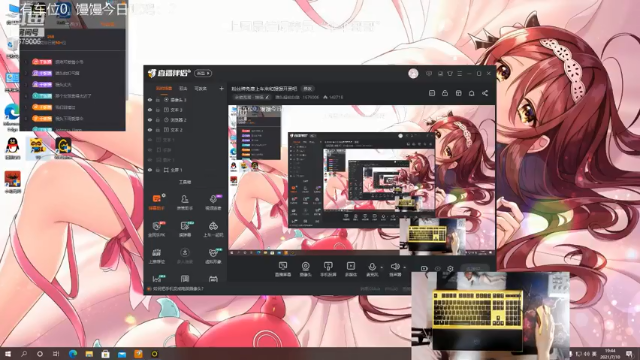Switch to the second scene tab

[x=183, y=89]
